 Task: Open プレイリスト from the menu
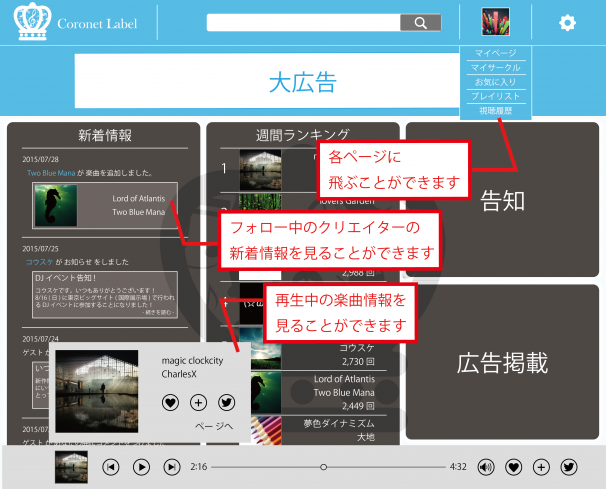click(x=495, y=96)
